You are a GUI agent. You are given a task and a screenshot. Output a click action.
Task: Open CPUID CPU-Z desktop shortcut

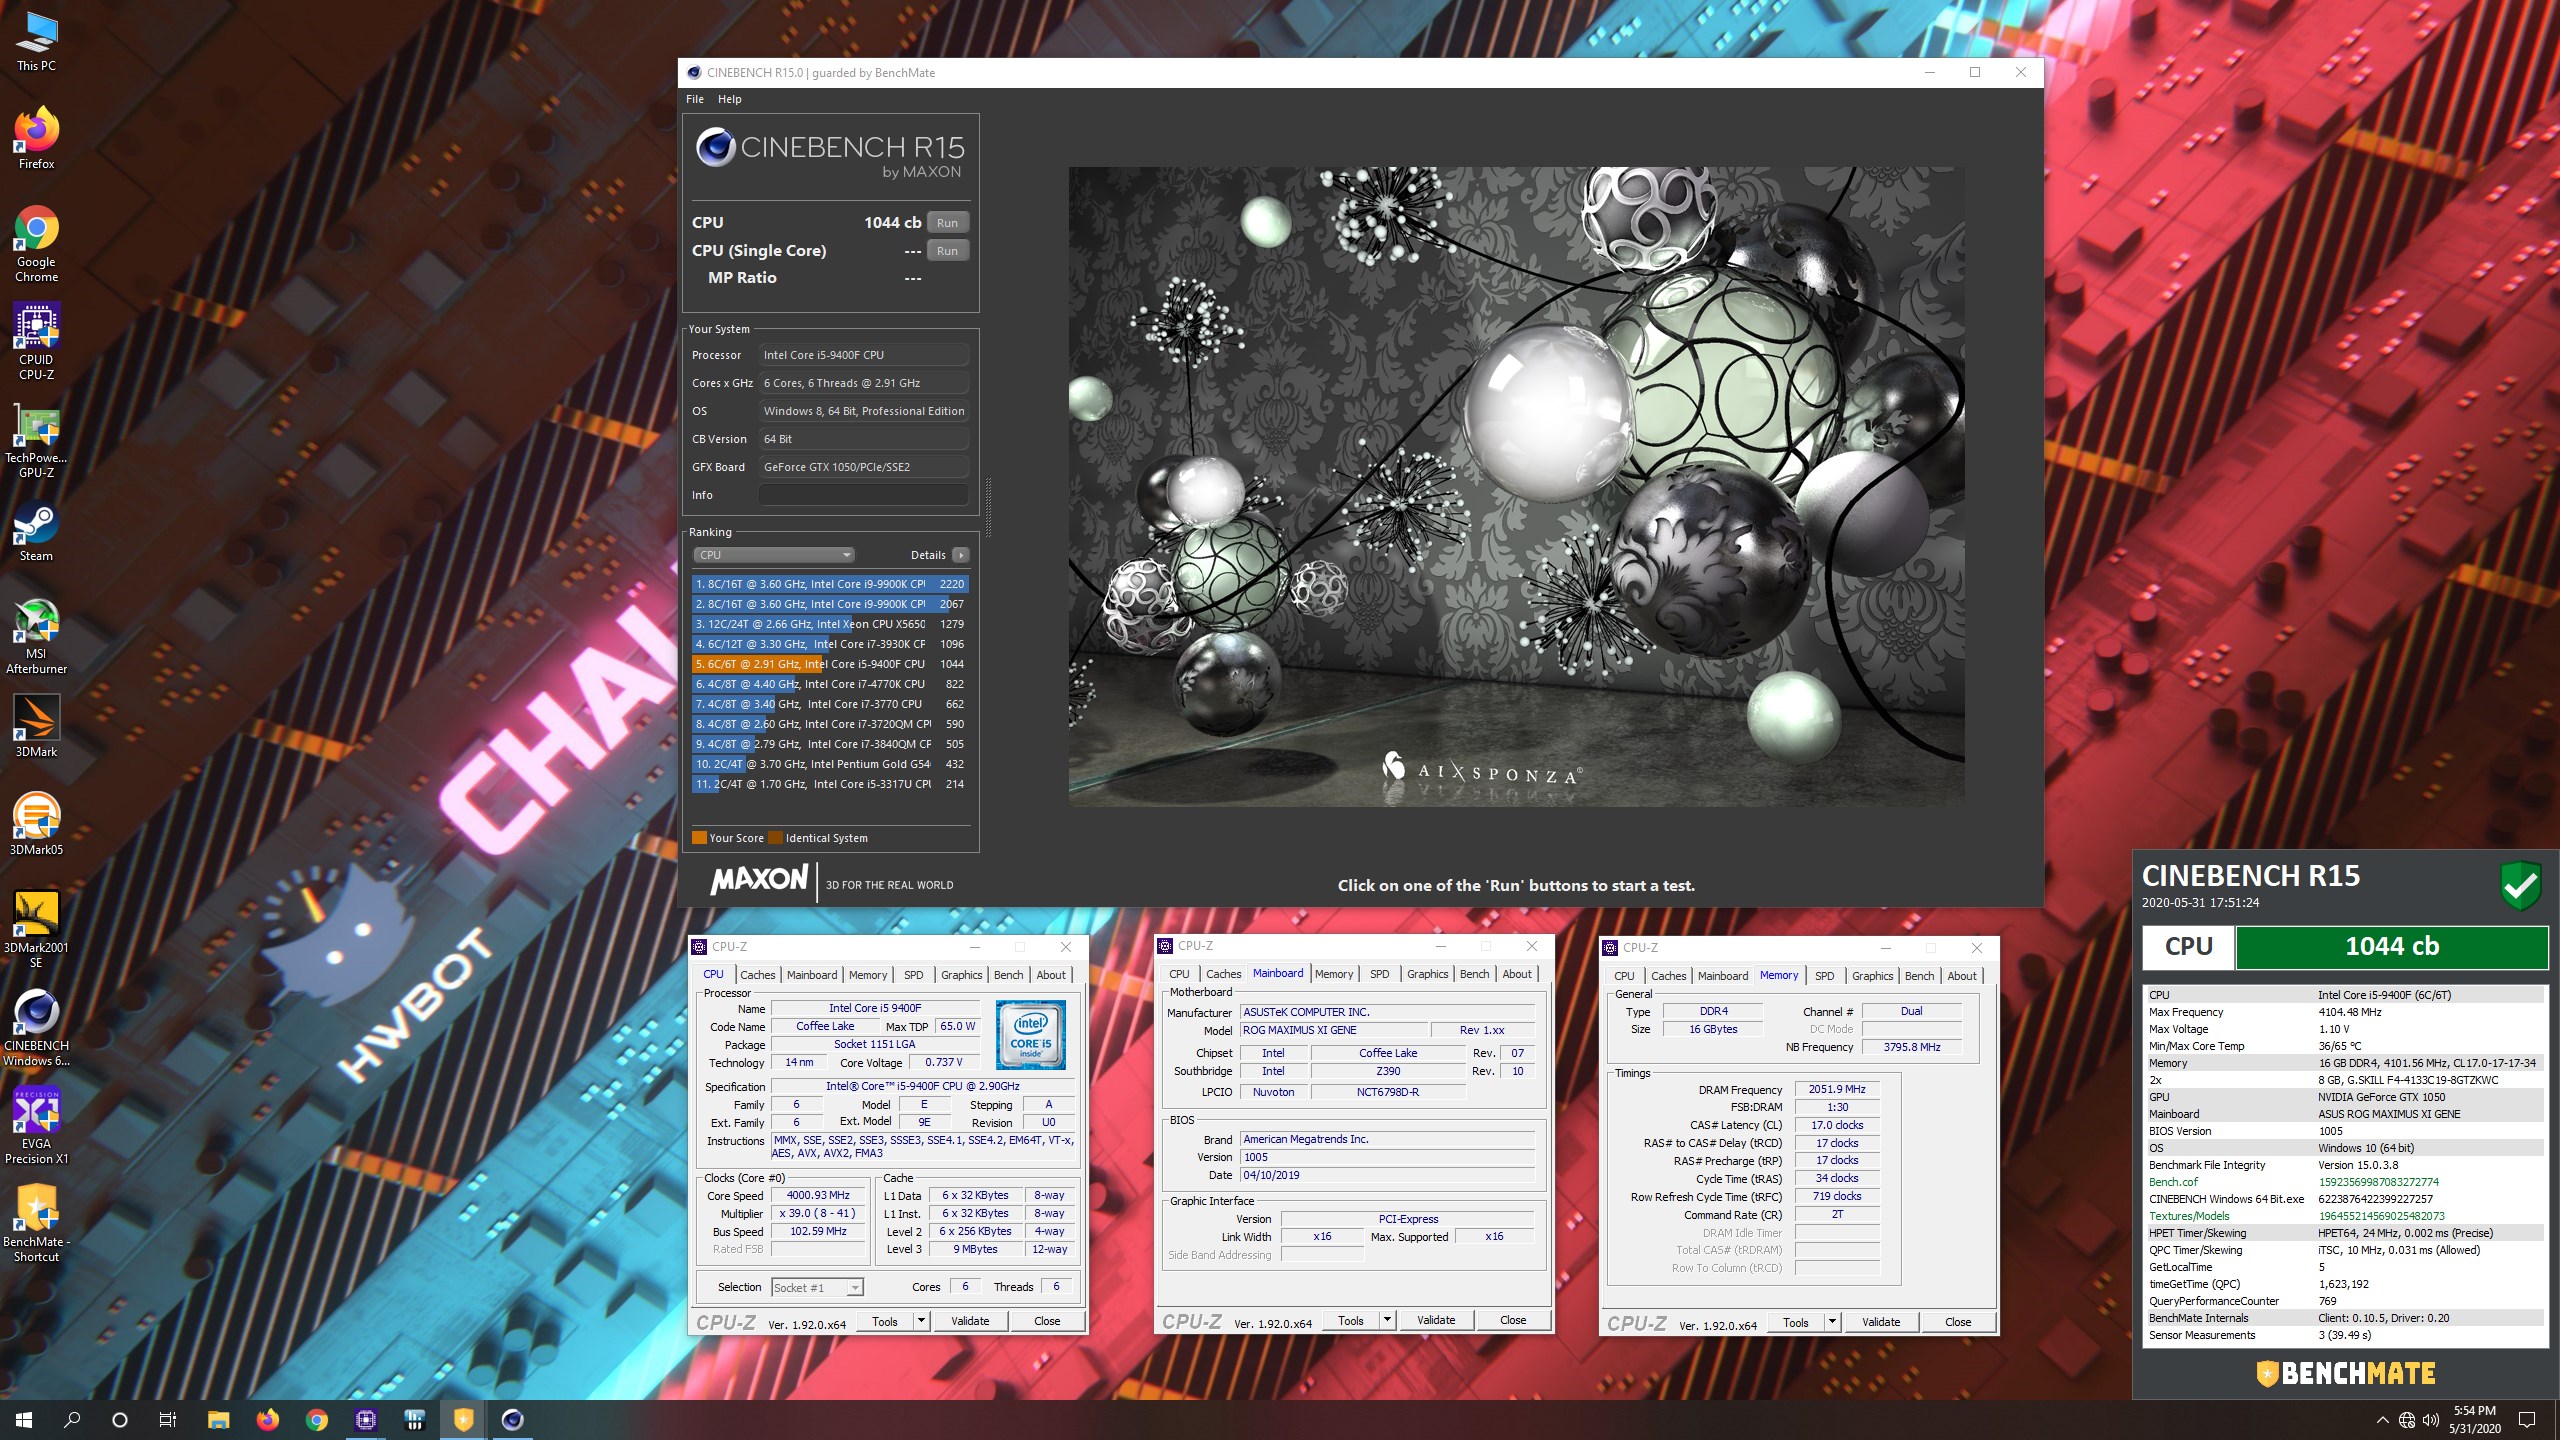coord(37,342)
